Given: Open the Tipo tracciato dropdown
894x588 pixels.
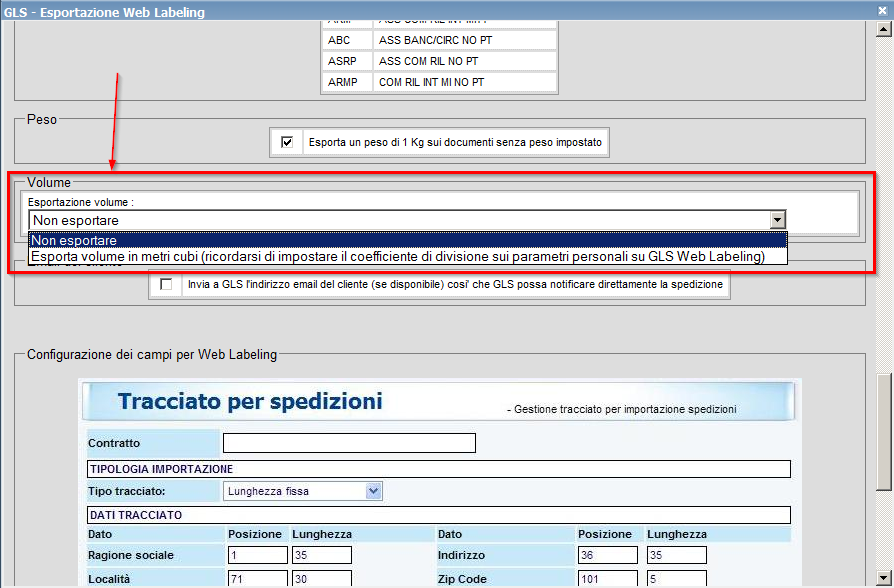Looking at the screenshot, I should click(x=374, y=491).
